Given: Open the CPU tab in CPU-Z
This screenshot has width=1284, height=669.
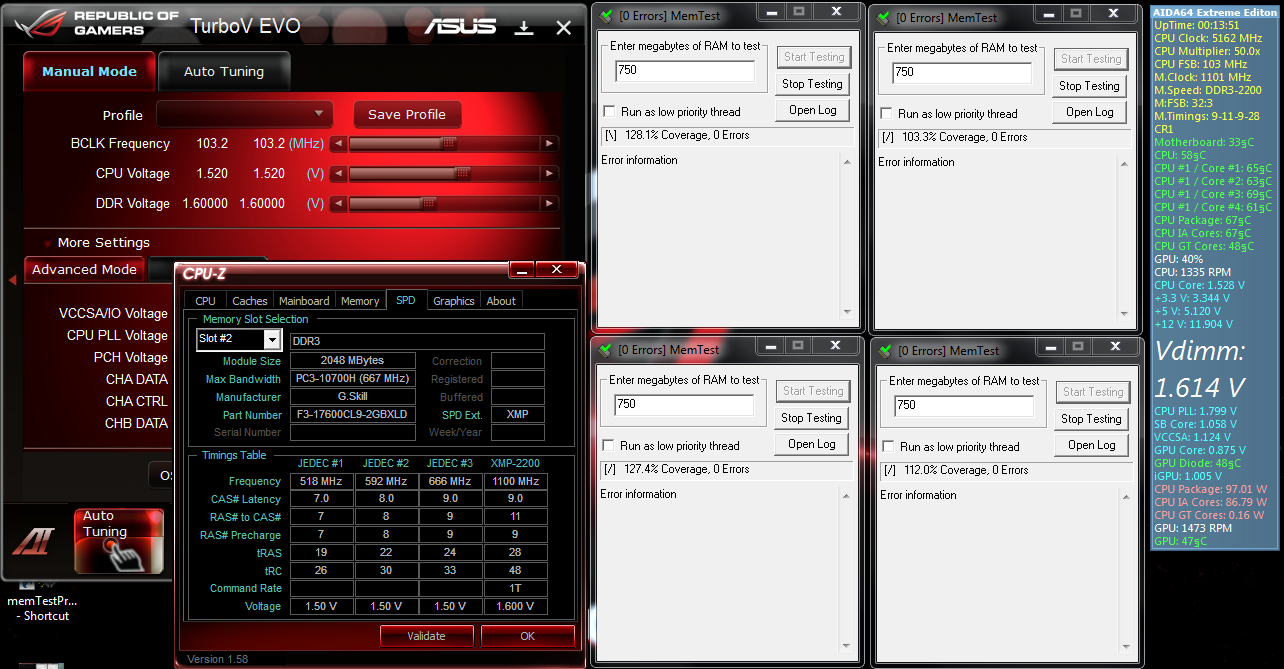Looking at the screenshot, I should 205,301.
